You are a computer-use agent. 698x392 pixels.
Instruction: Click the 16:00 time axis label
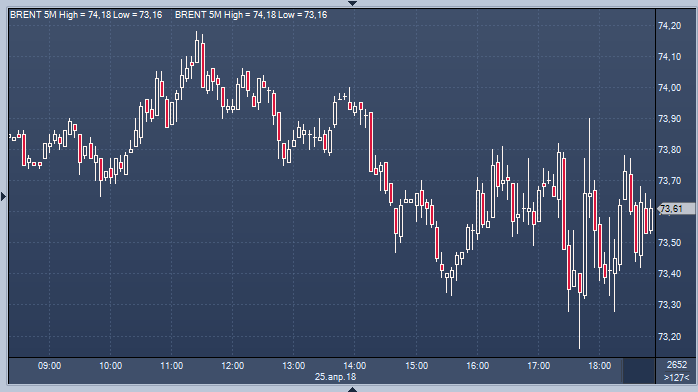pos(478,366)
